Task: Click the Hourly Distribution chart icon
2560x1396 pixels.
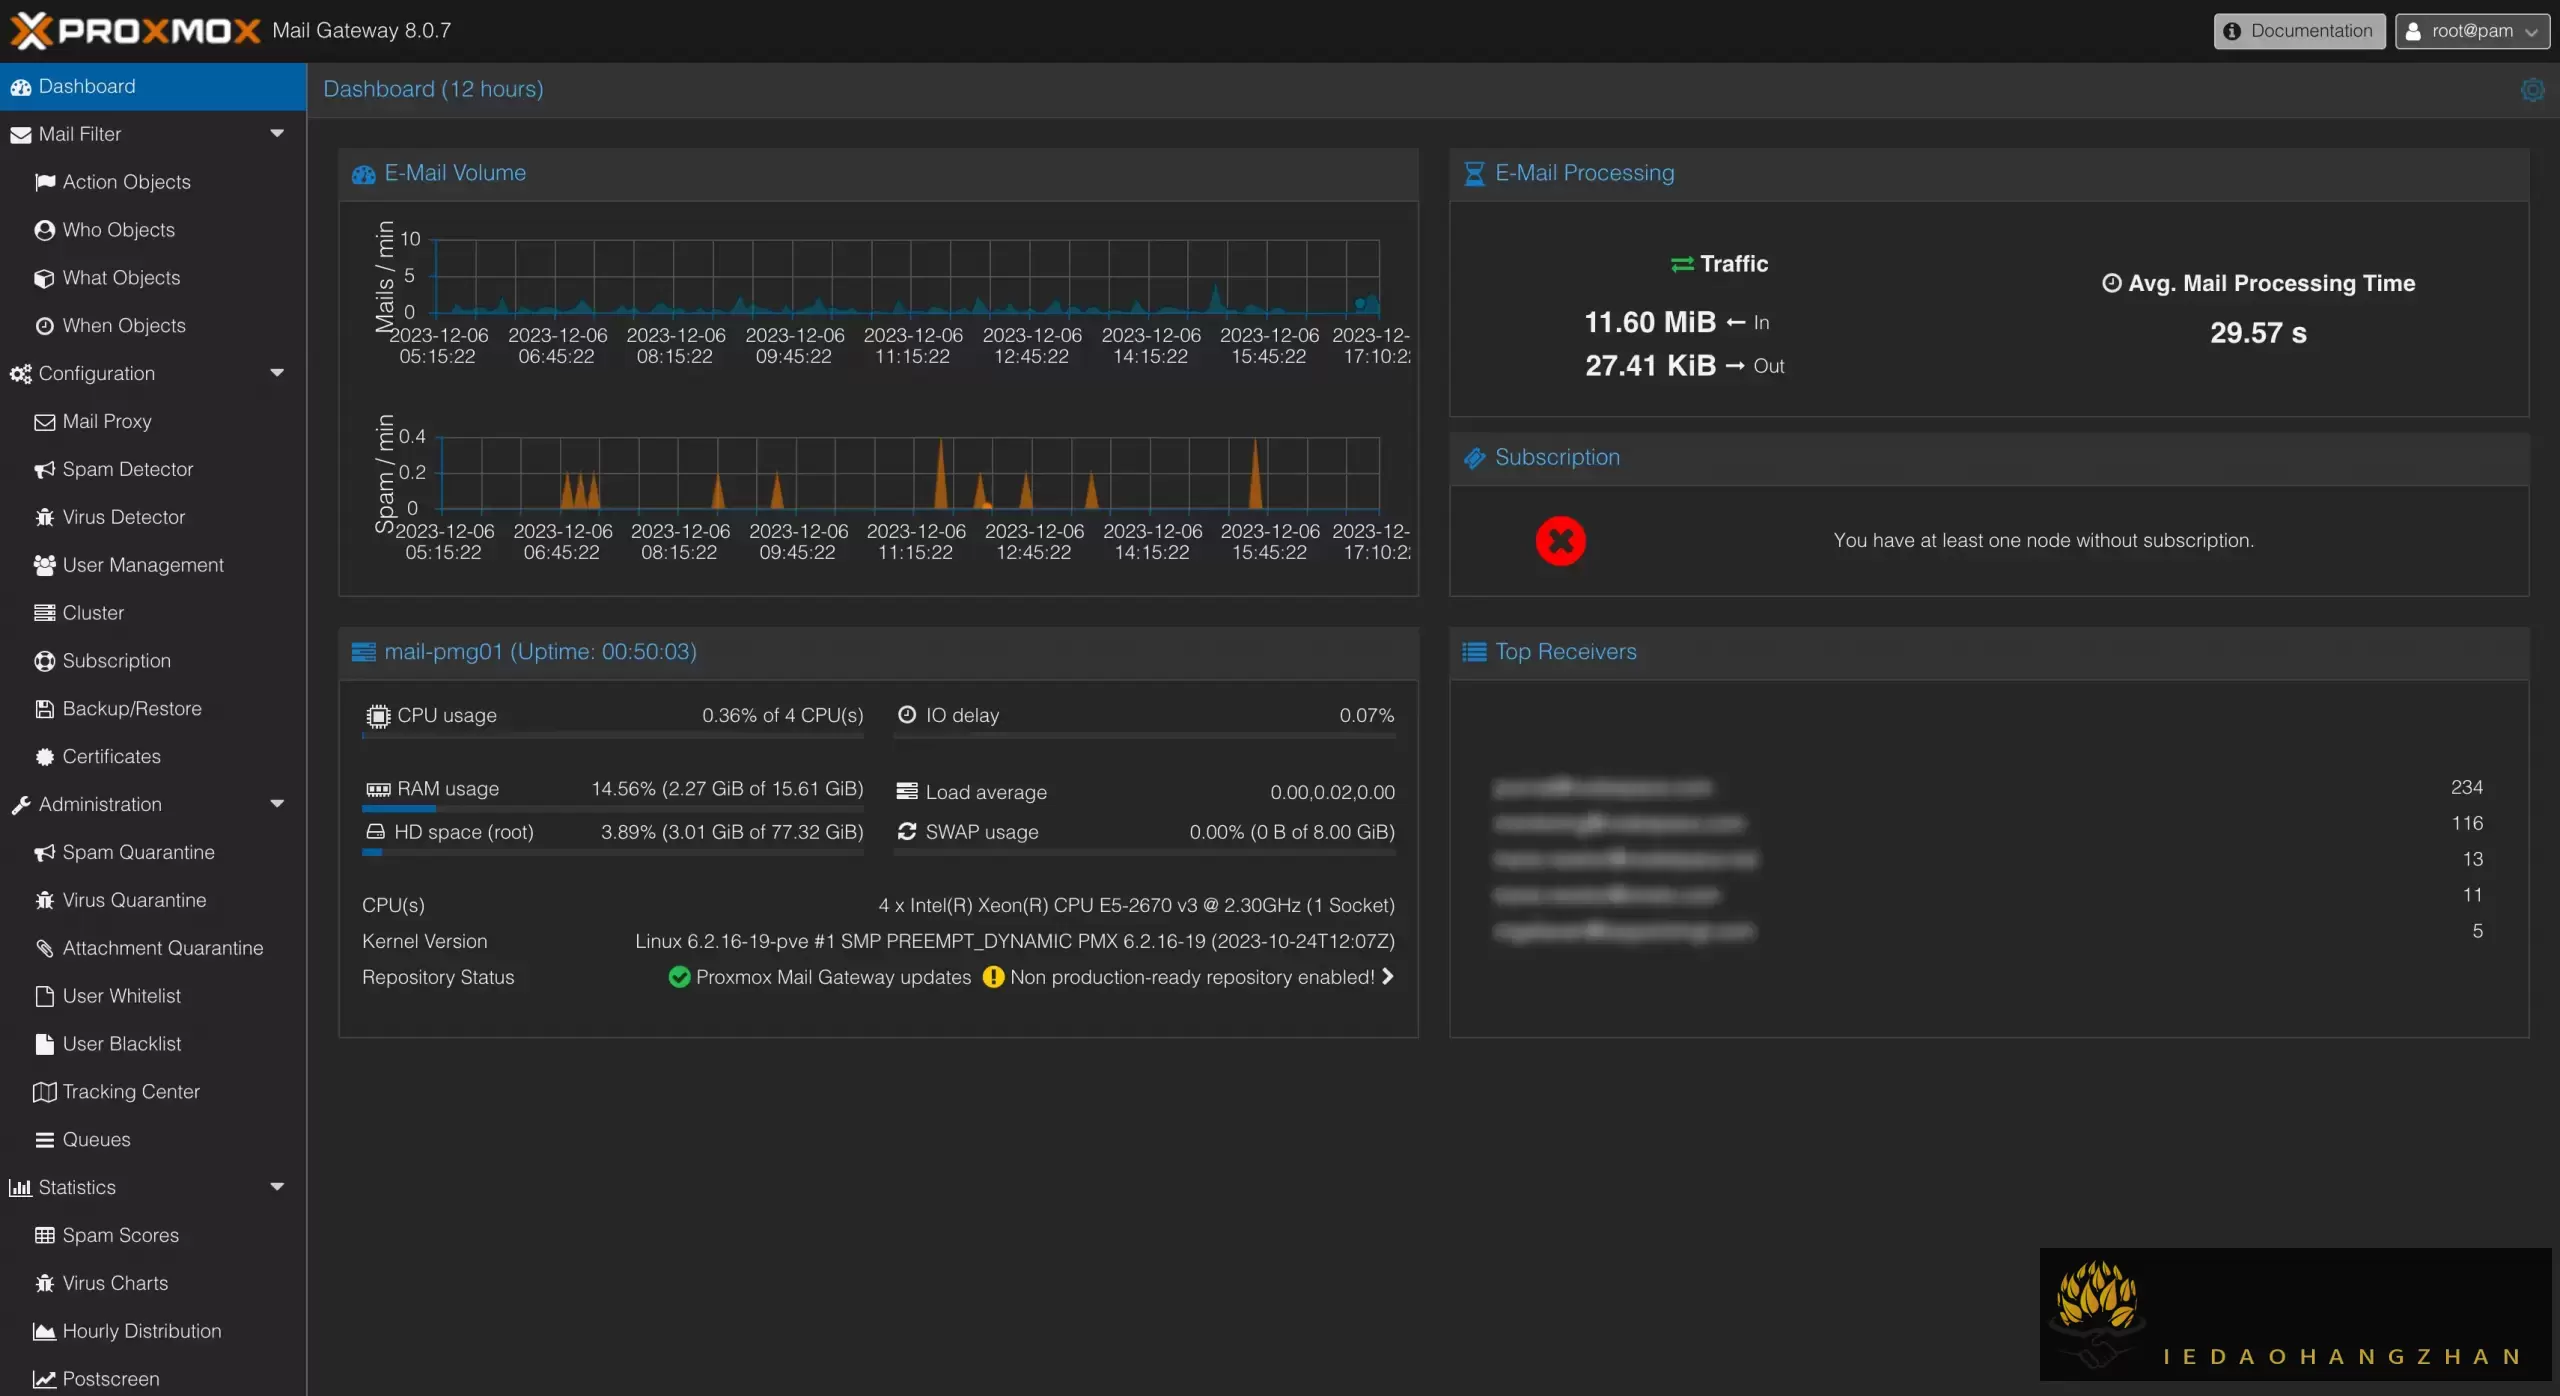Action: (45, 1332)
